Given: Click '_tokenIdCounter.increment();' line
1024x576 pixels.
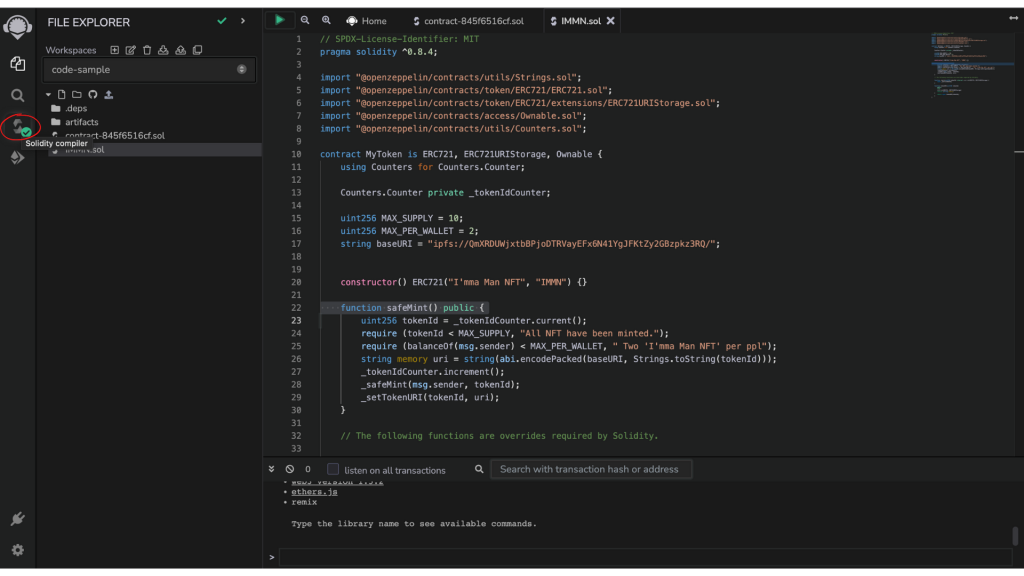Looking at the screenshot, I should point(432,372).
